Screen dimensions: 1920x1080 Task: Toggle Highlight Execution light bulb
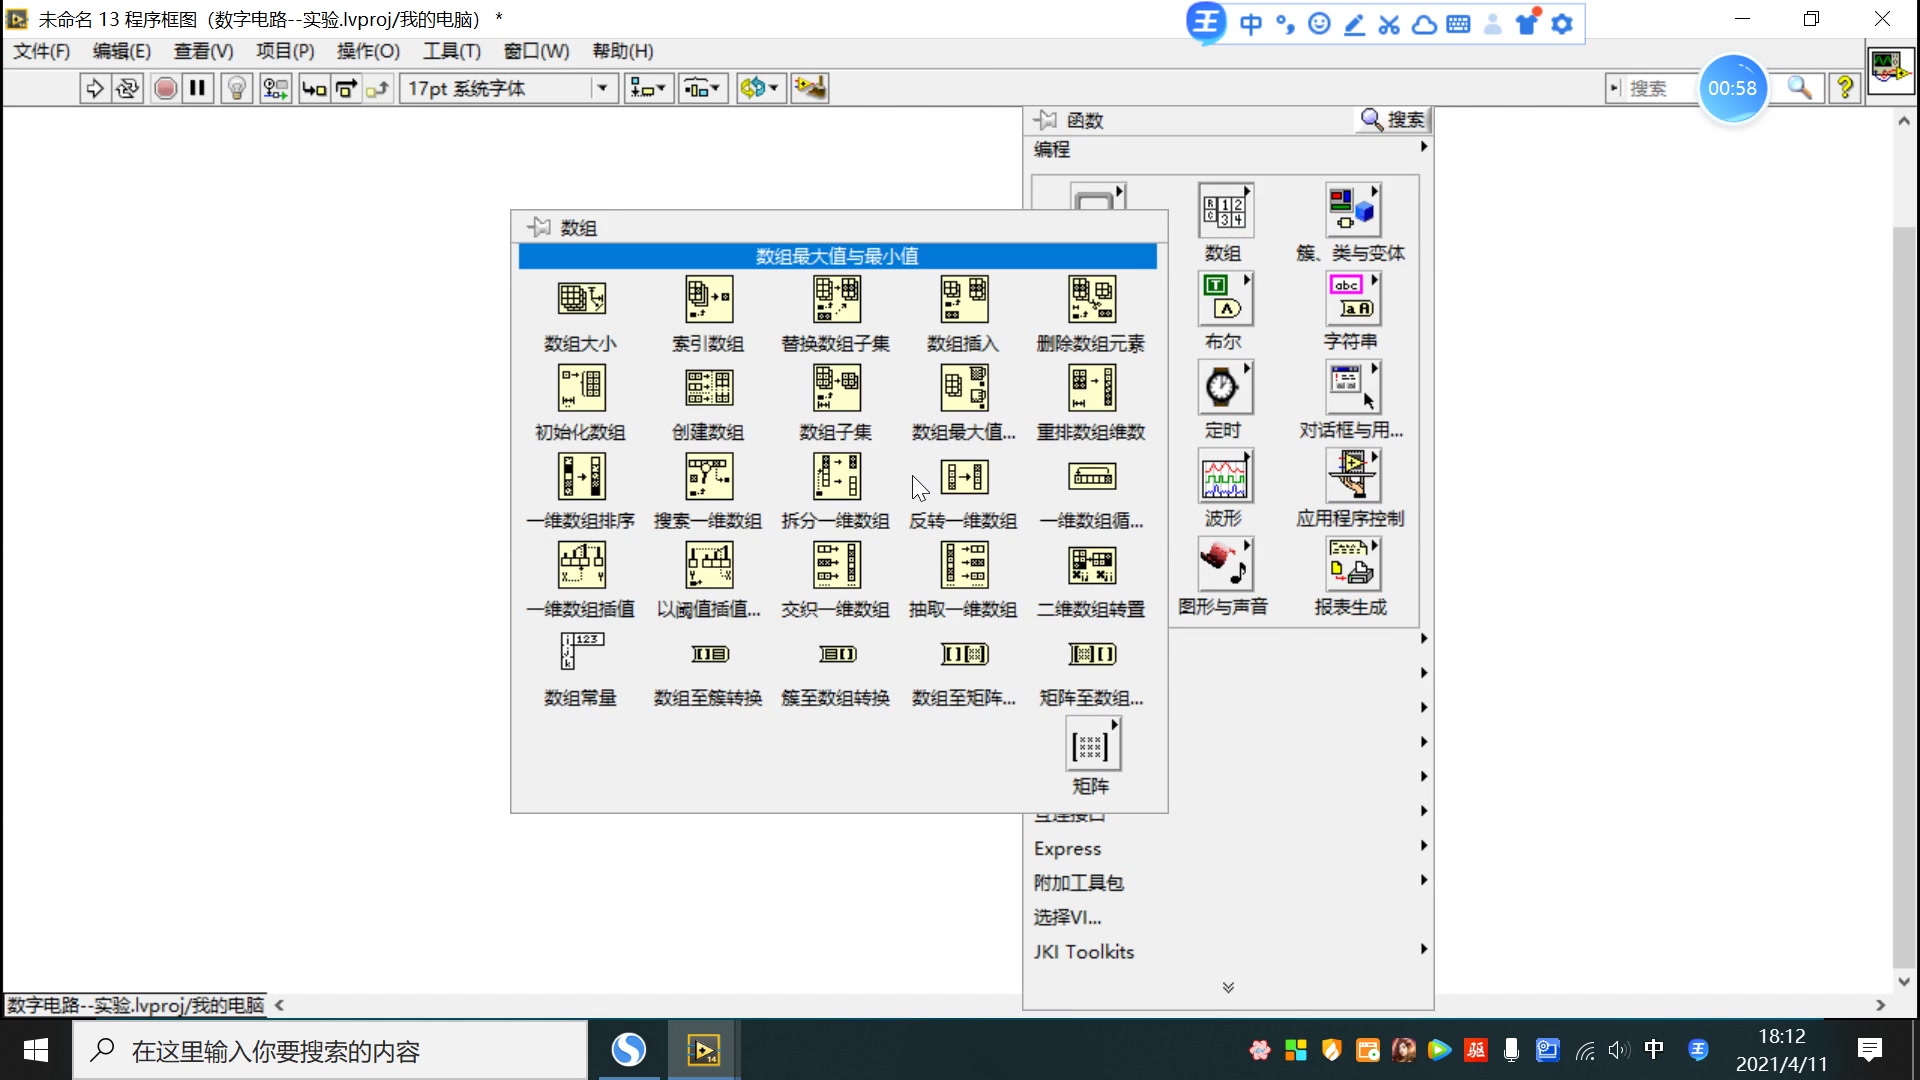click(236, 89)
